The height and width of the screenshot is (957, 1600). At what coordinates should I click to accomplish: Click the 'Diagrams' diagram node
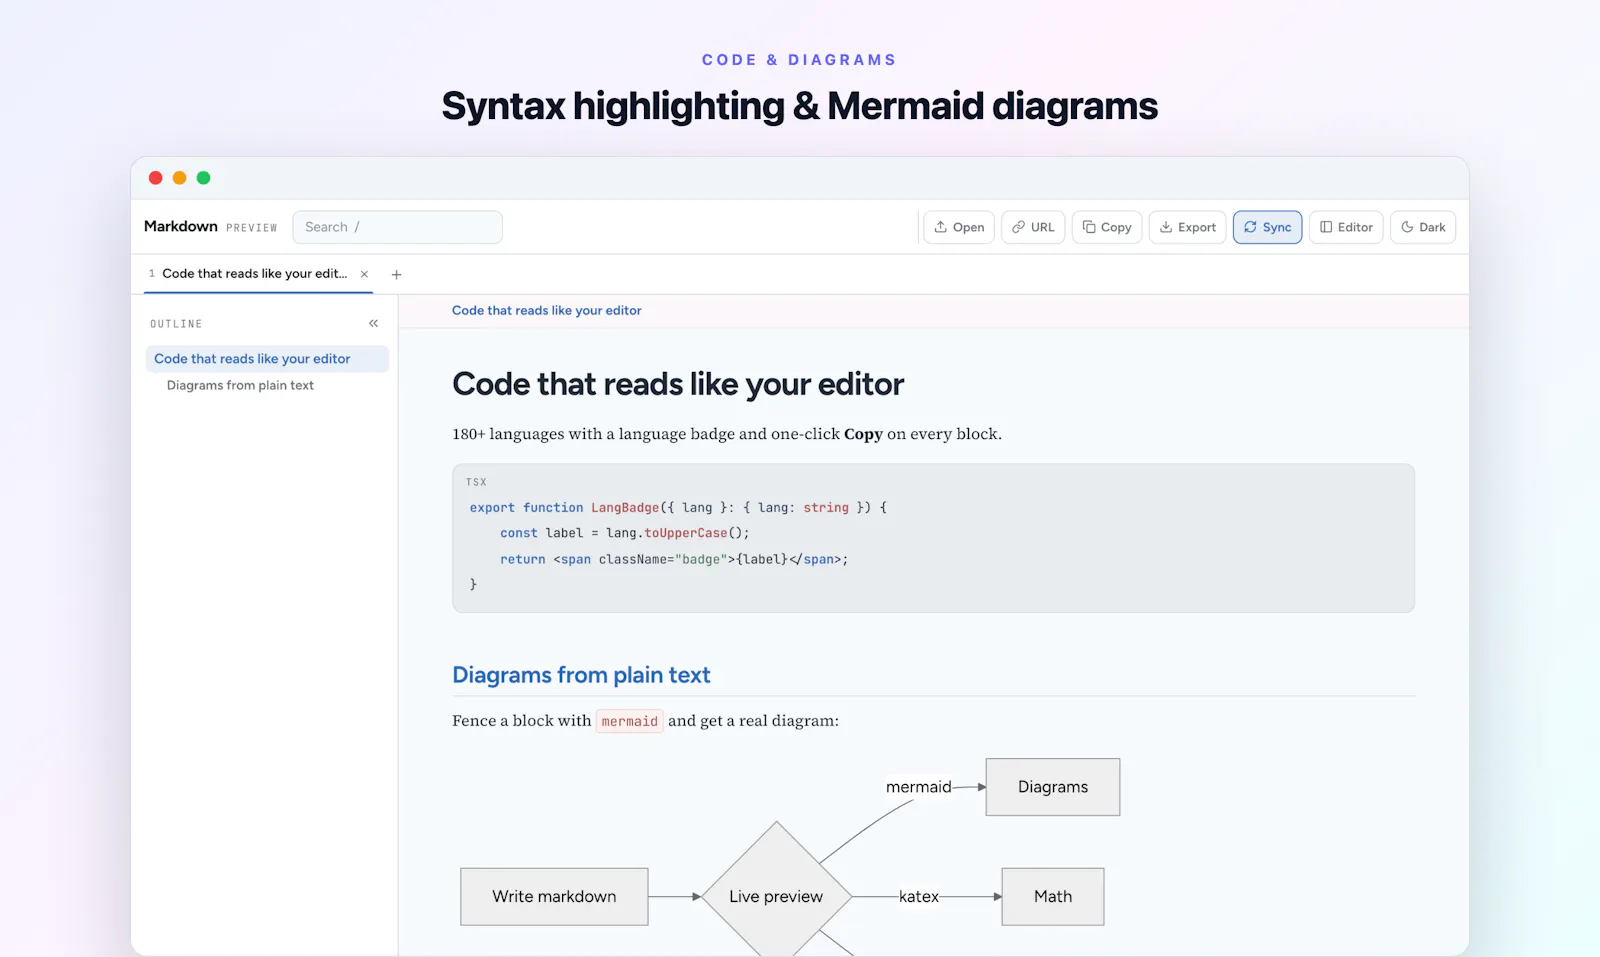tap(1053, 787)
